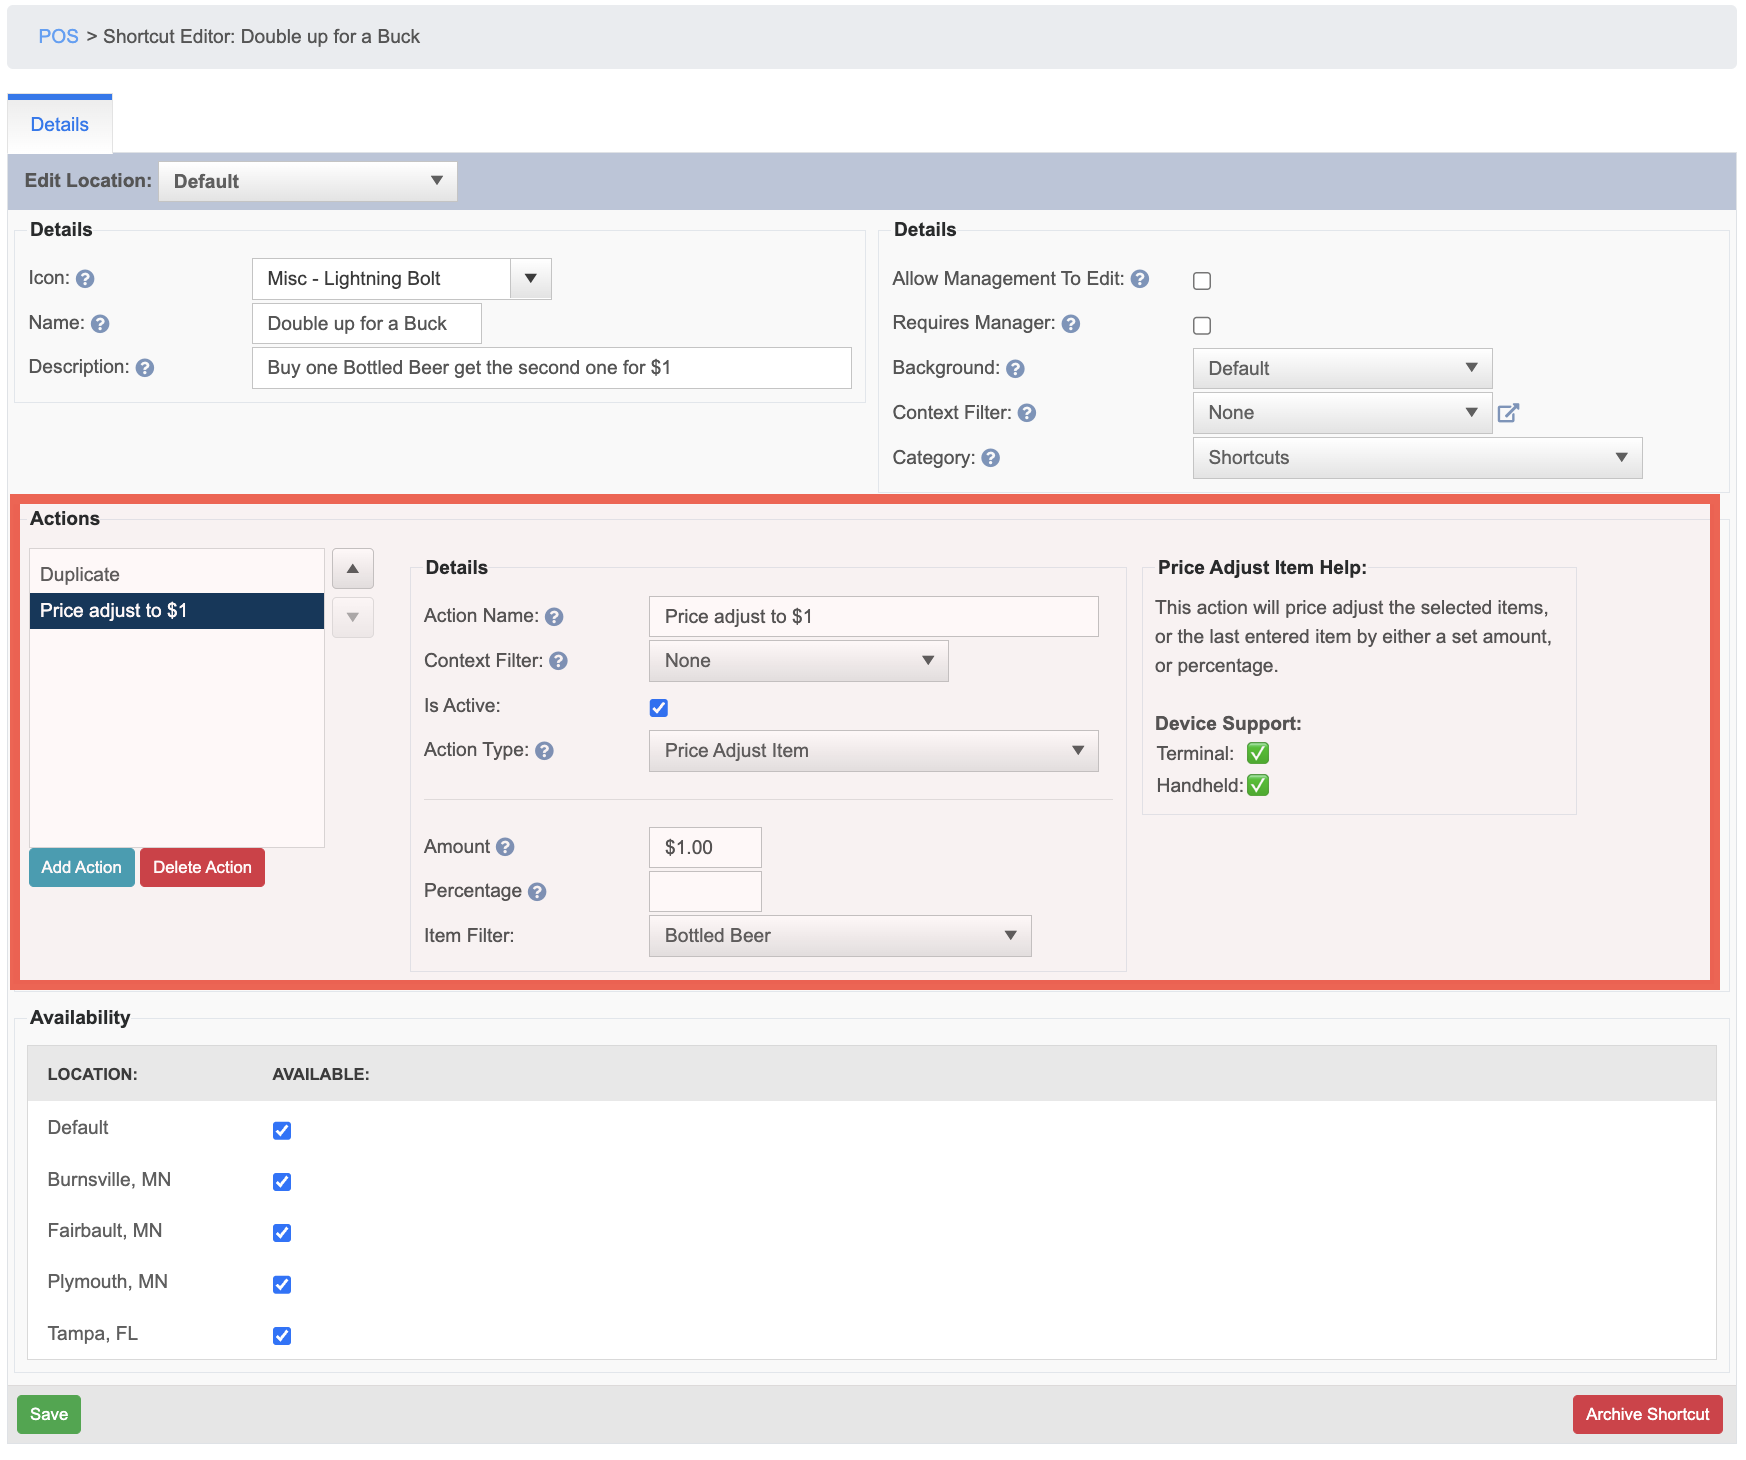The height and width of the screenshot is (1460, 1746).
Task: Toggle the Is Active checkbox
Action: (658, 708)
